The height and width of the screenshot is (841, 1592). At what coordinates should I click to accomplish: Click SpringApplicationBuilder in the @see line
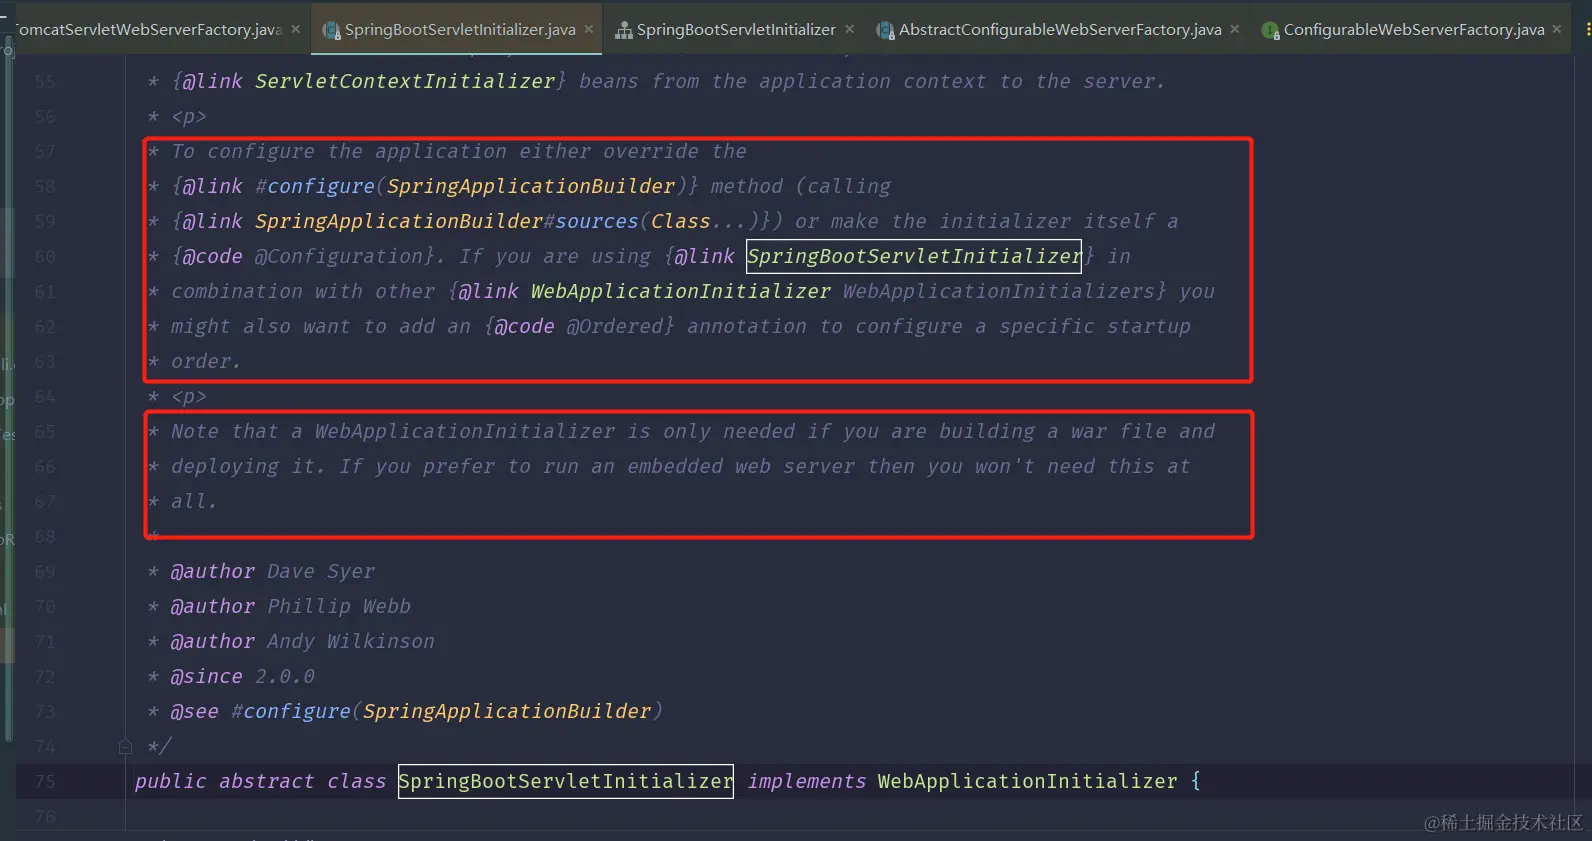pos(507,711)
